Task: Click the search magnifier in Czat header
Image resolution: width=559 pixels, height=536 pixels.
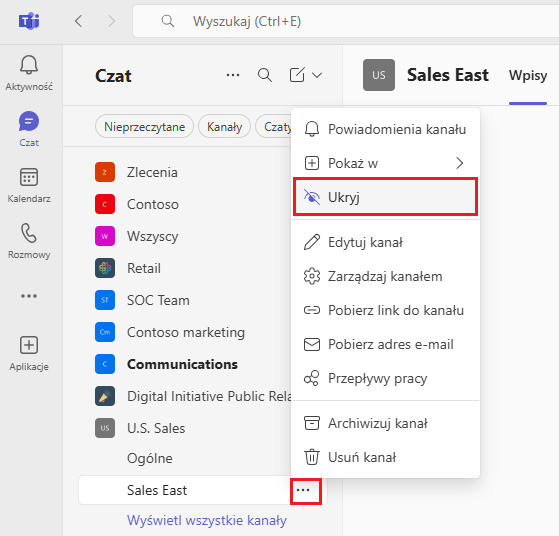Action: pyautogui.click(x=265, y=75)
